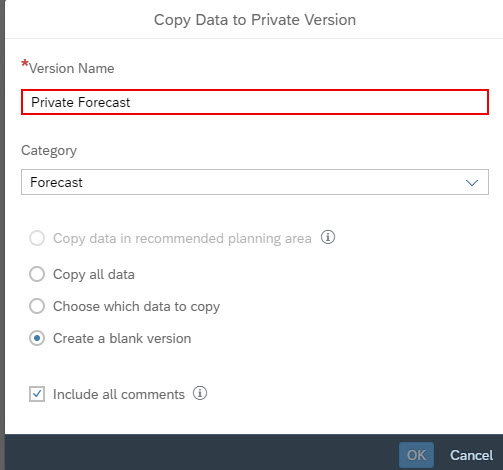Click 'Create a blank version' label text

122,339
